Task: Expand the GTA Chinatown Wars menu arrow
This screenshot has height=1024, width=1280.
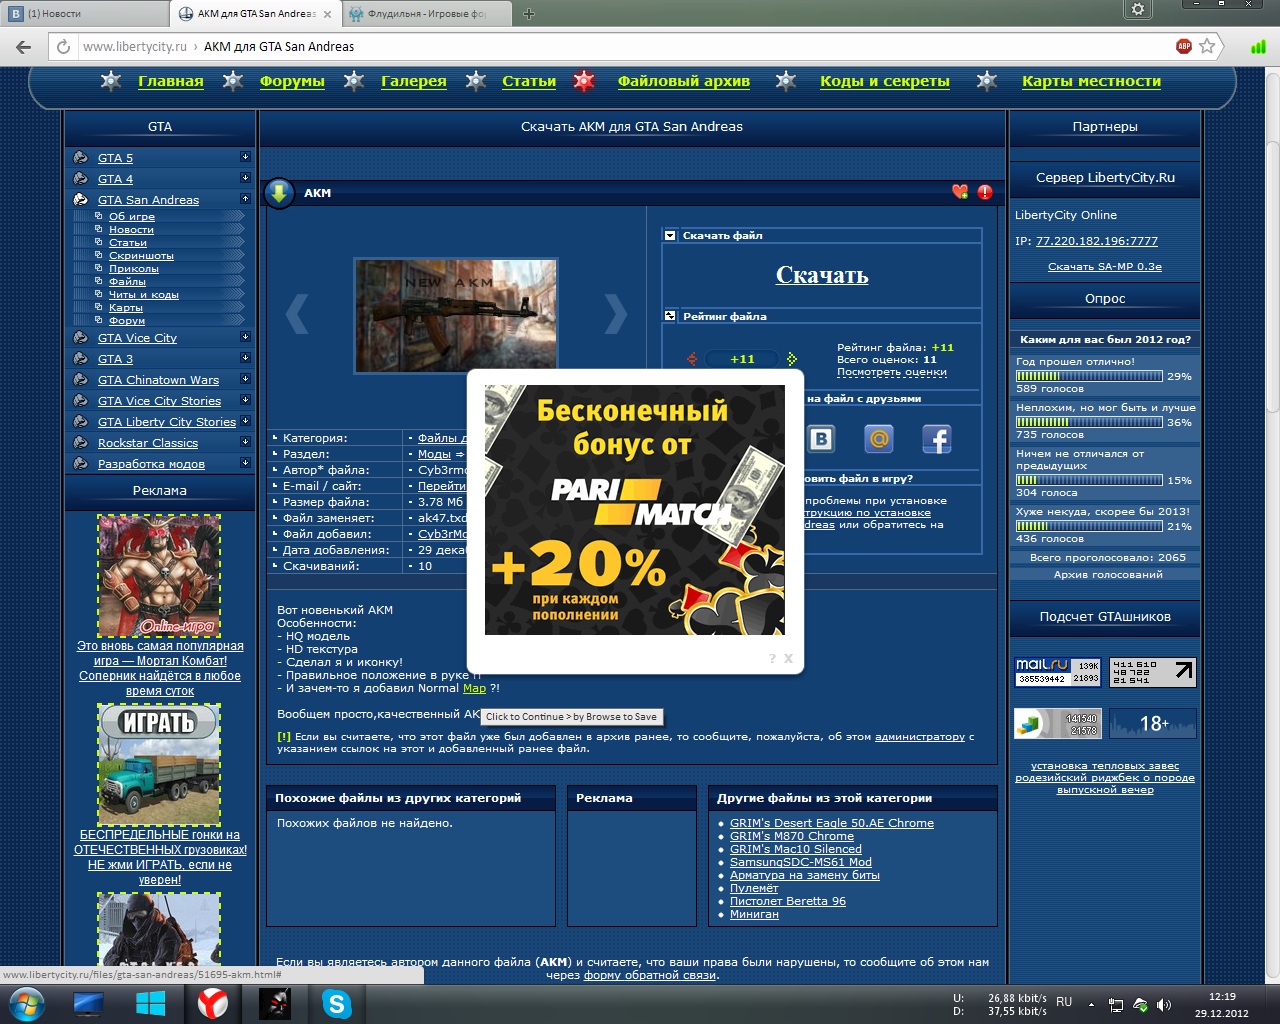Action: click(245, 379)
